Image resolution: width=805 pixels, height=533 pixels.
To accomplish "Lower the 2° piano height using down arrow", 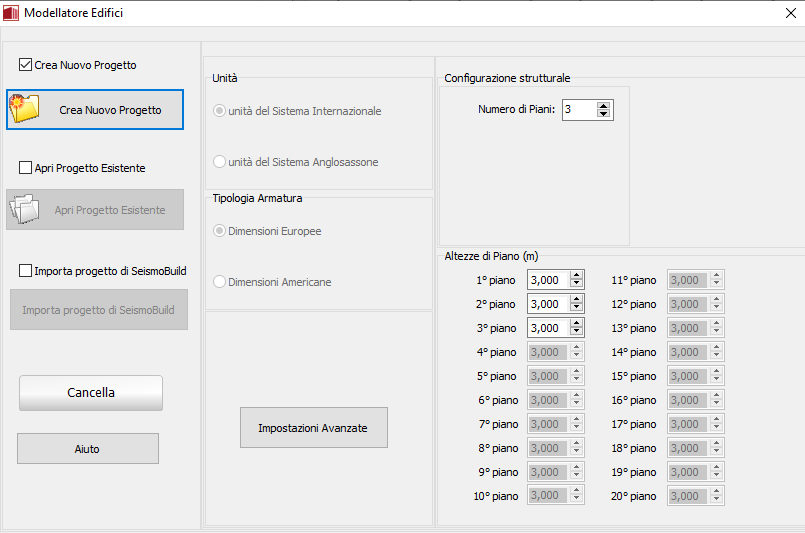I will [576, 308].
